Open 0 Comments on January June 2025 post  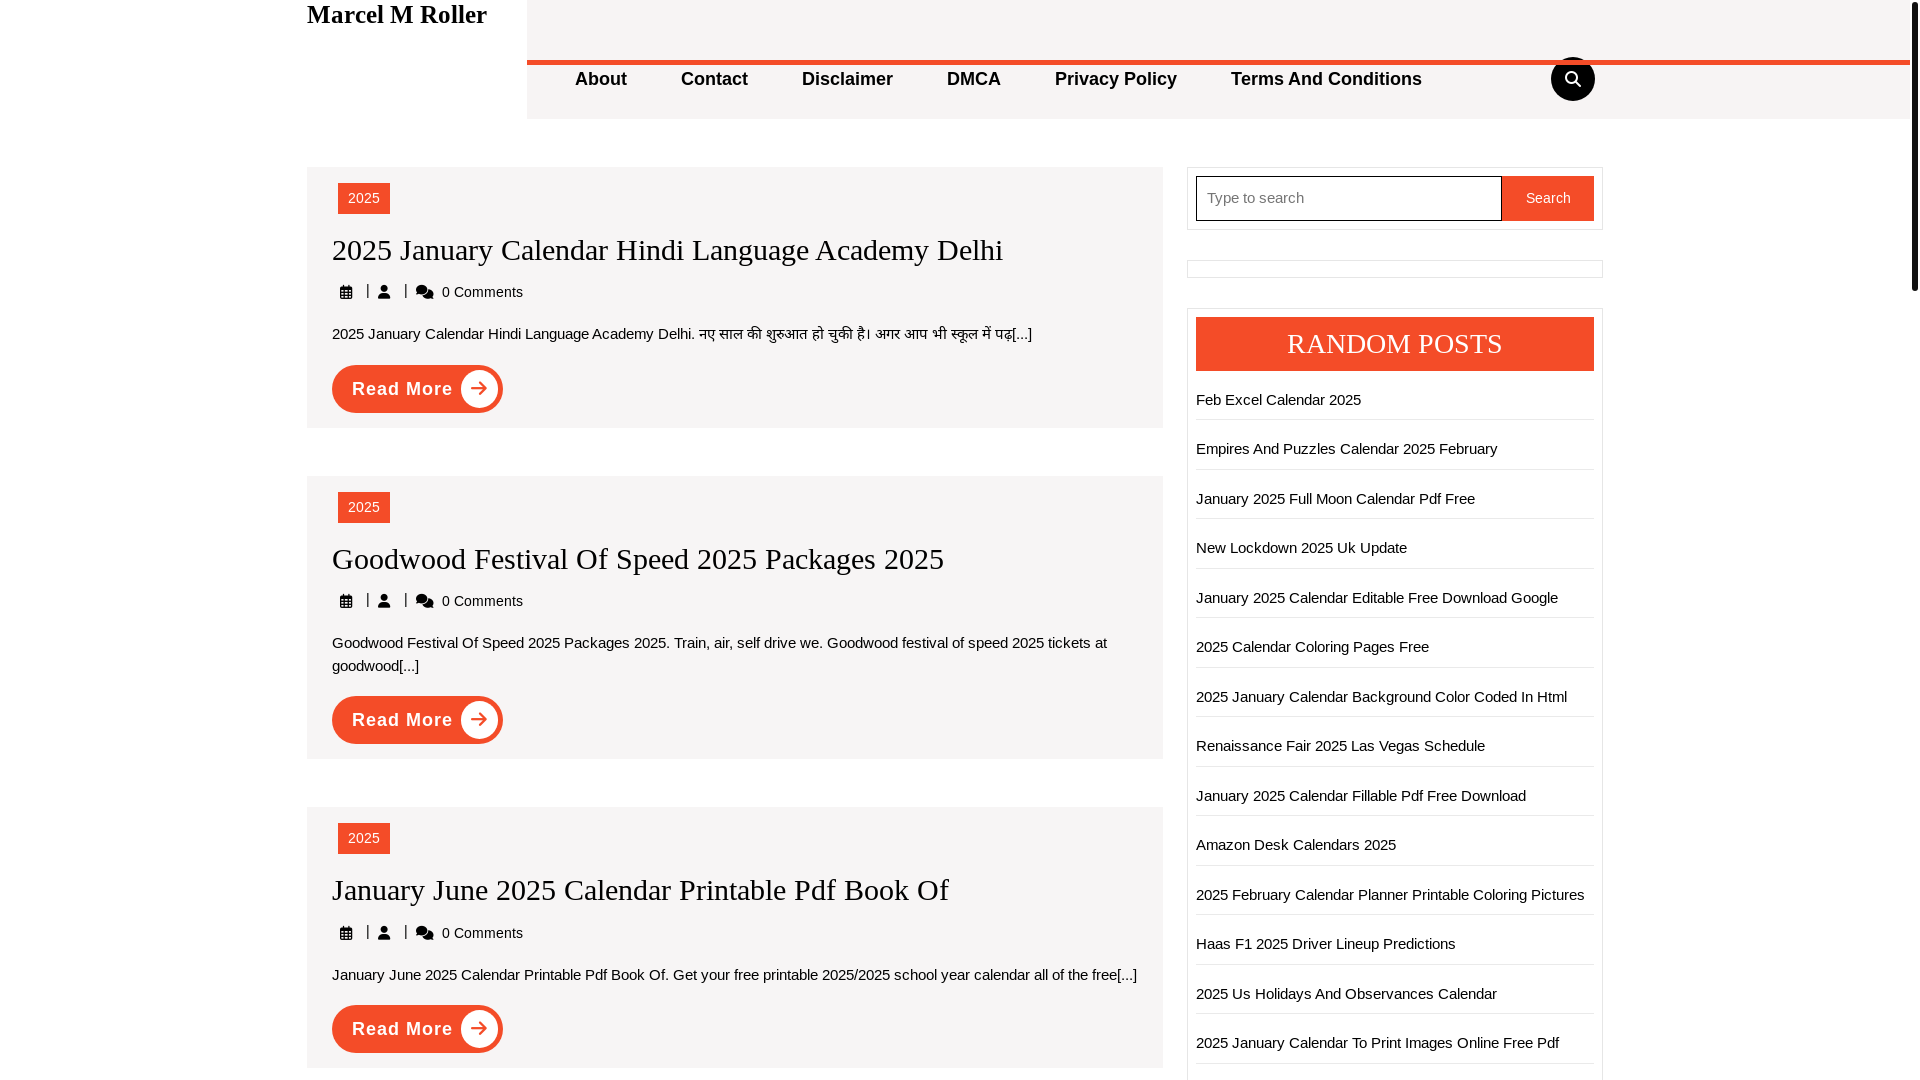pyautogui.click(x=482, y=933)
